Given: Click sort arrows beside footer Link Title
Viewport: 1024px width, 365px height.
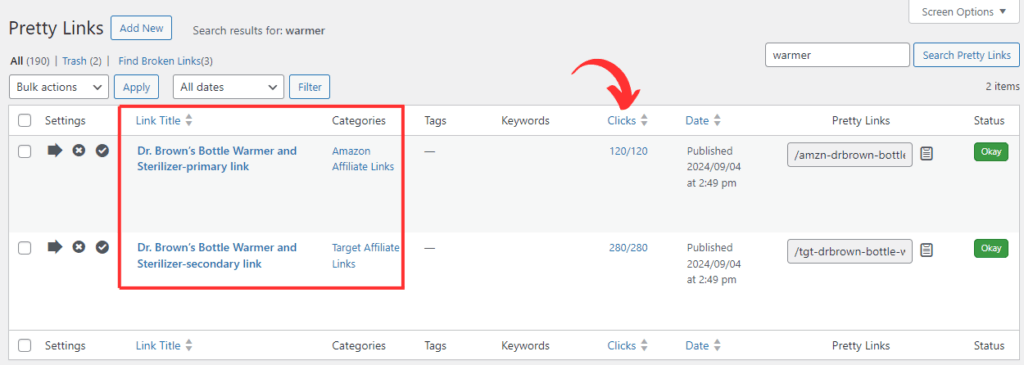Looking at the screenshot, I should click(x=189, y=345).
